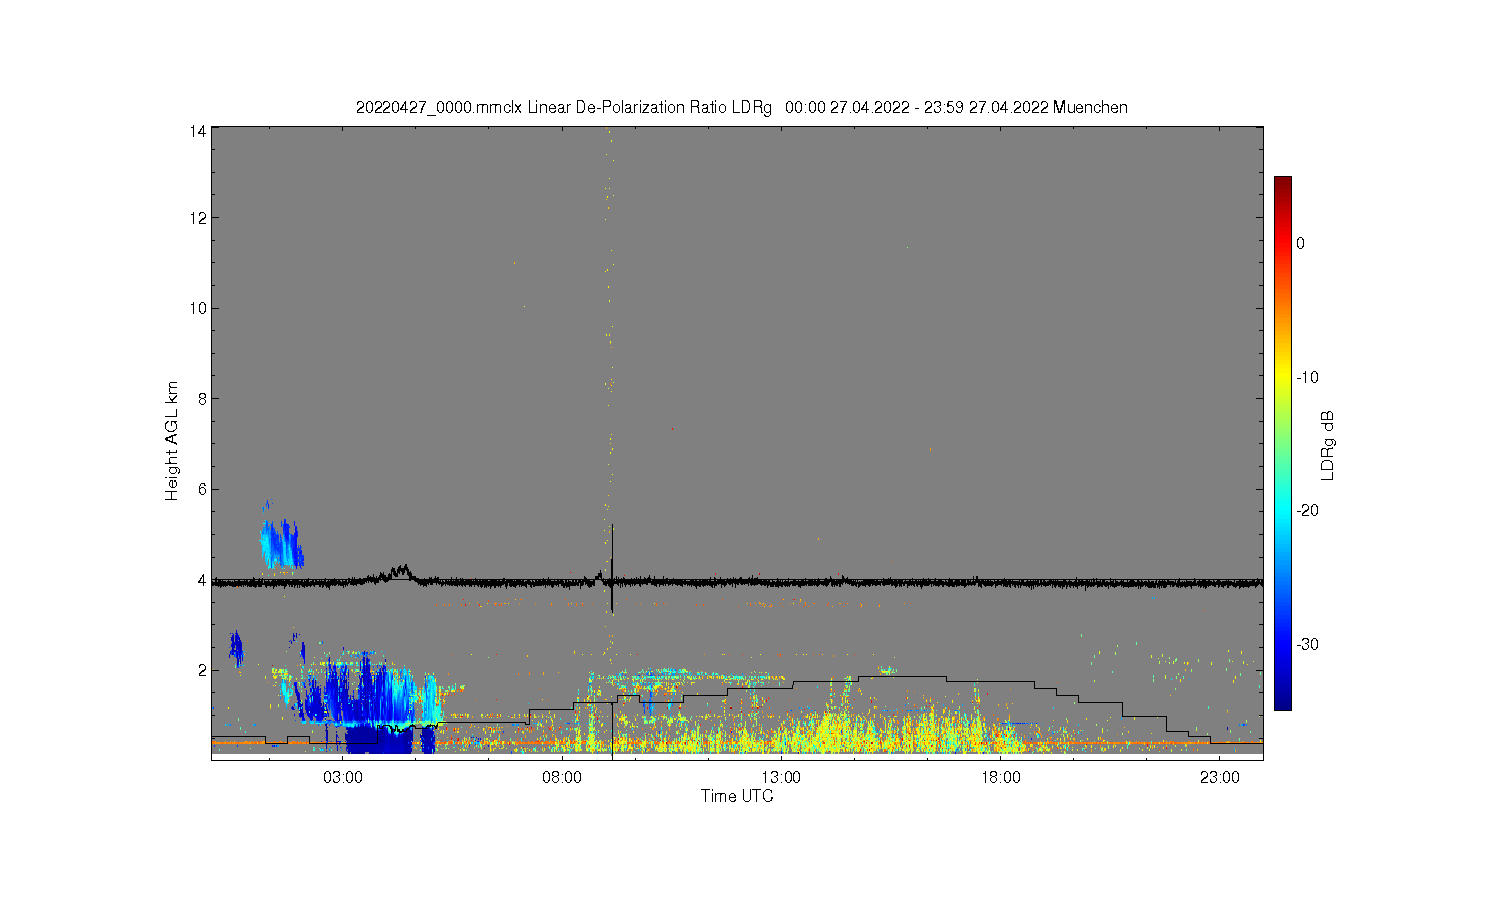
Task: Click the height tick label 10
Action: click(x=198, y=308)
